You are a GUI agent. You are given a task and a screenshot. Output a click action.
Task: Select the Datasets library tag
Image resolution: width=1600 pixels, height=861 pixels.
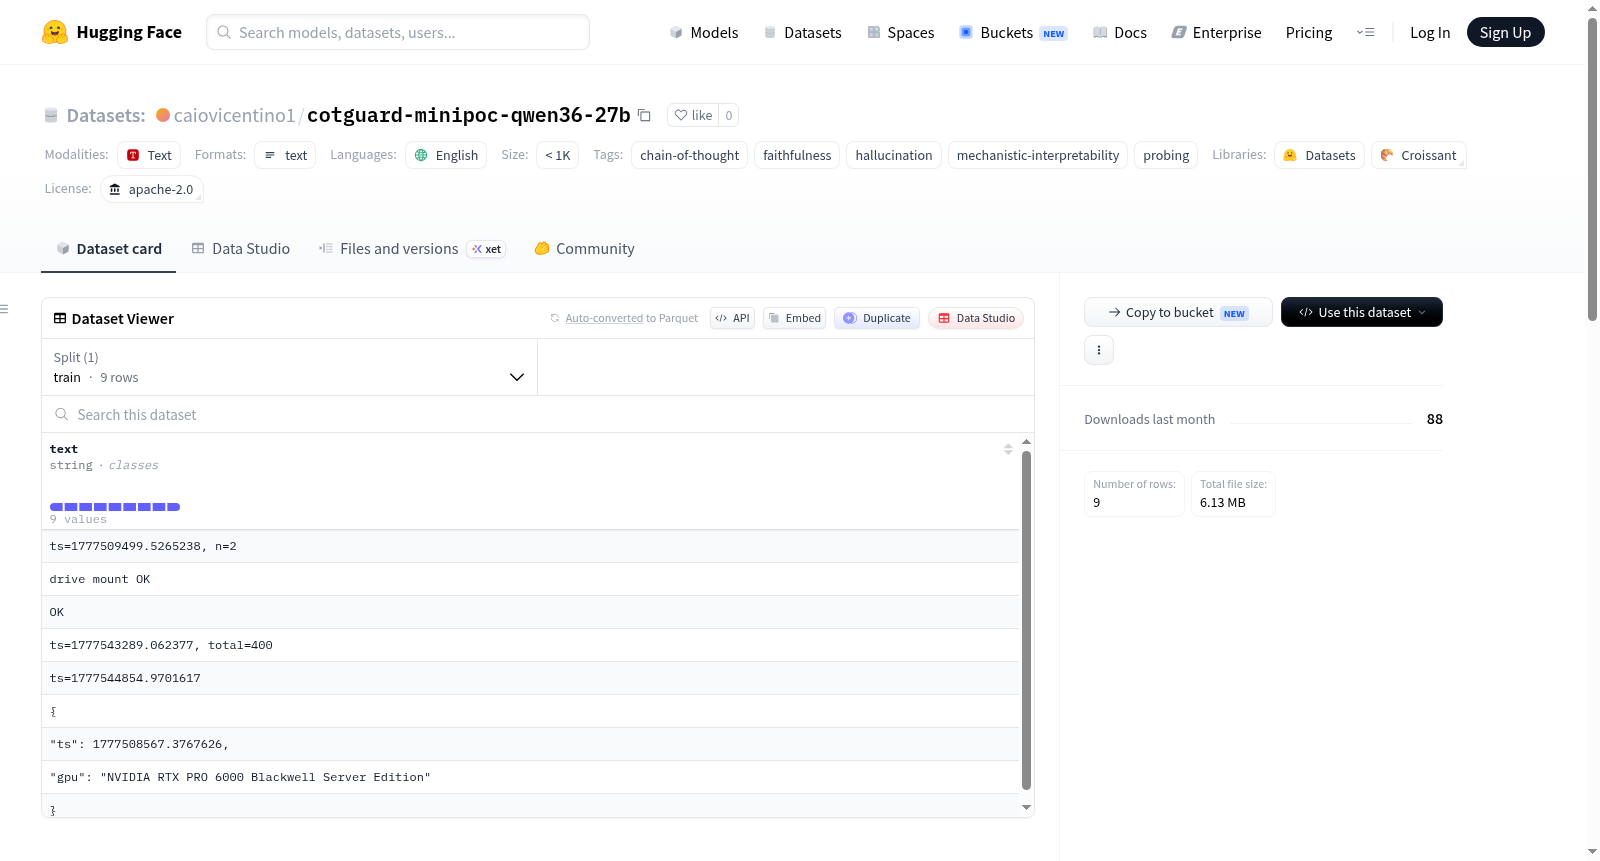point(1320,155)
